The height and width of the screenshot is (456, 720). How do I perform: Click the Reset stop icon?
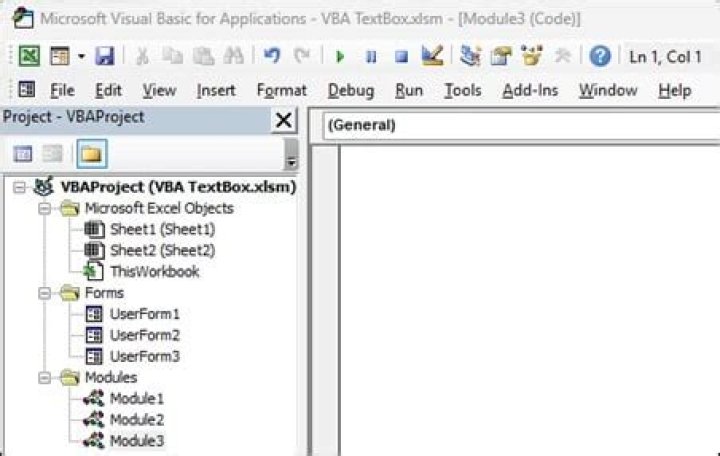tap(401, 56)
